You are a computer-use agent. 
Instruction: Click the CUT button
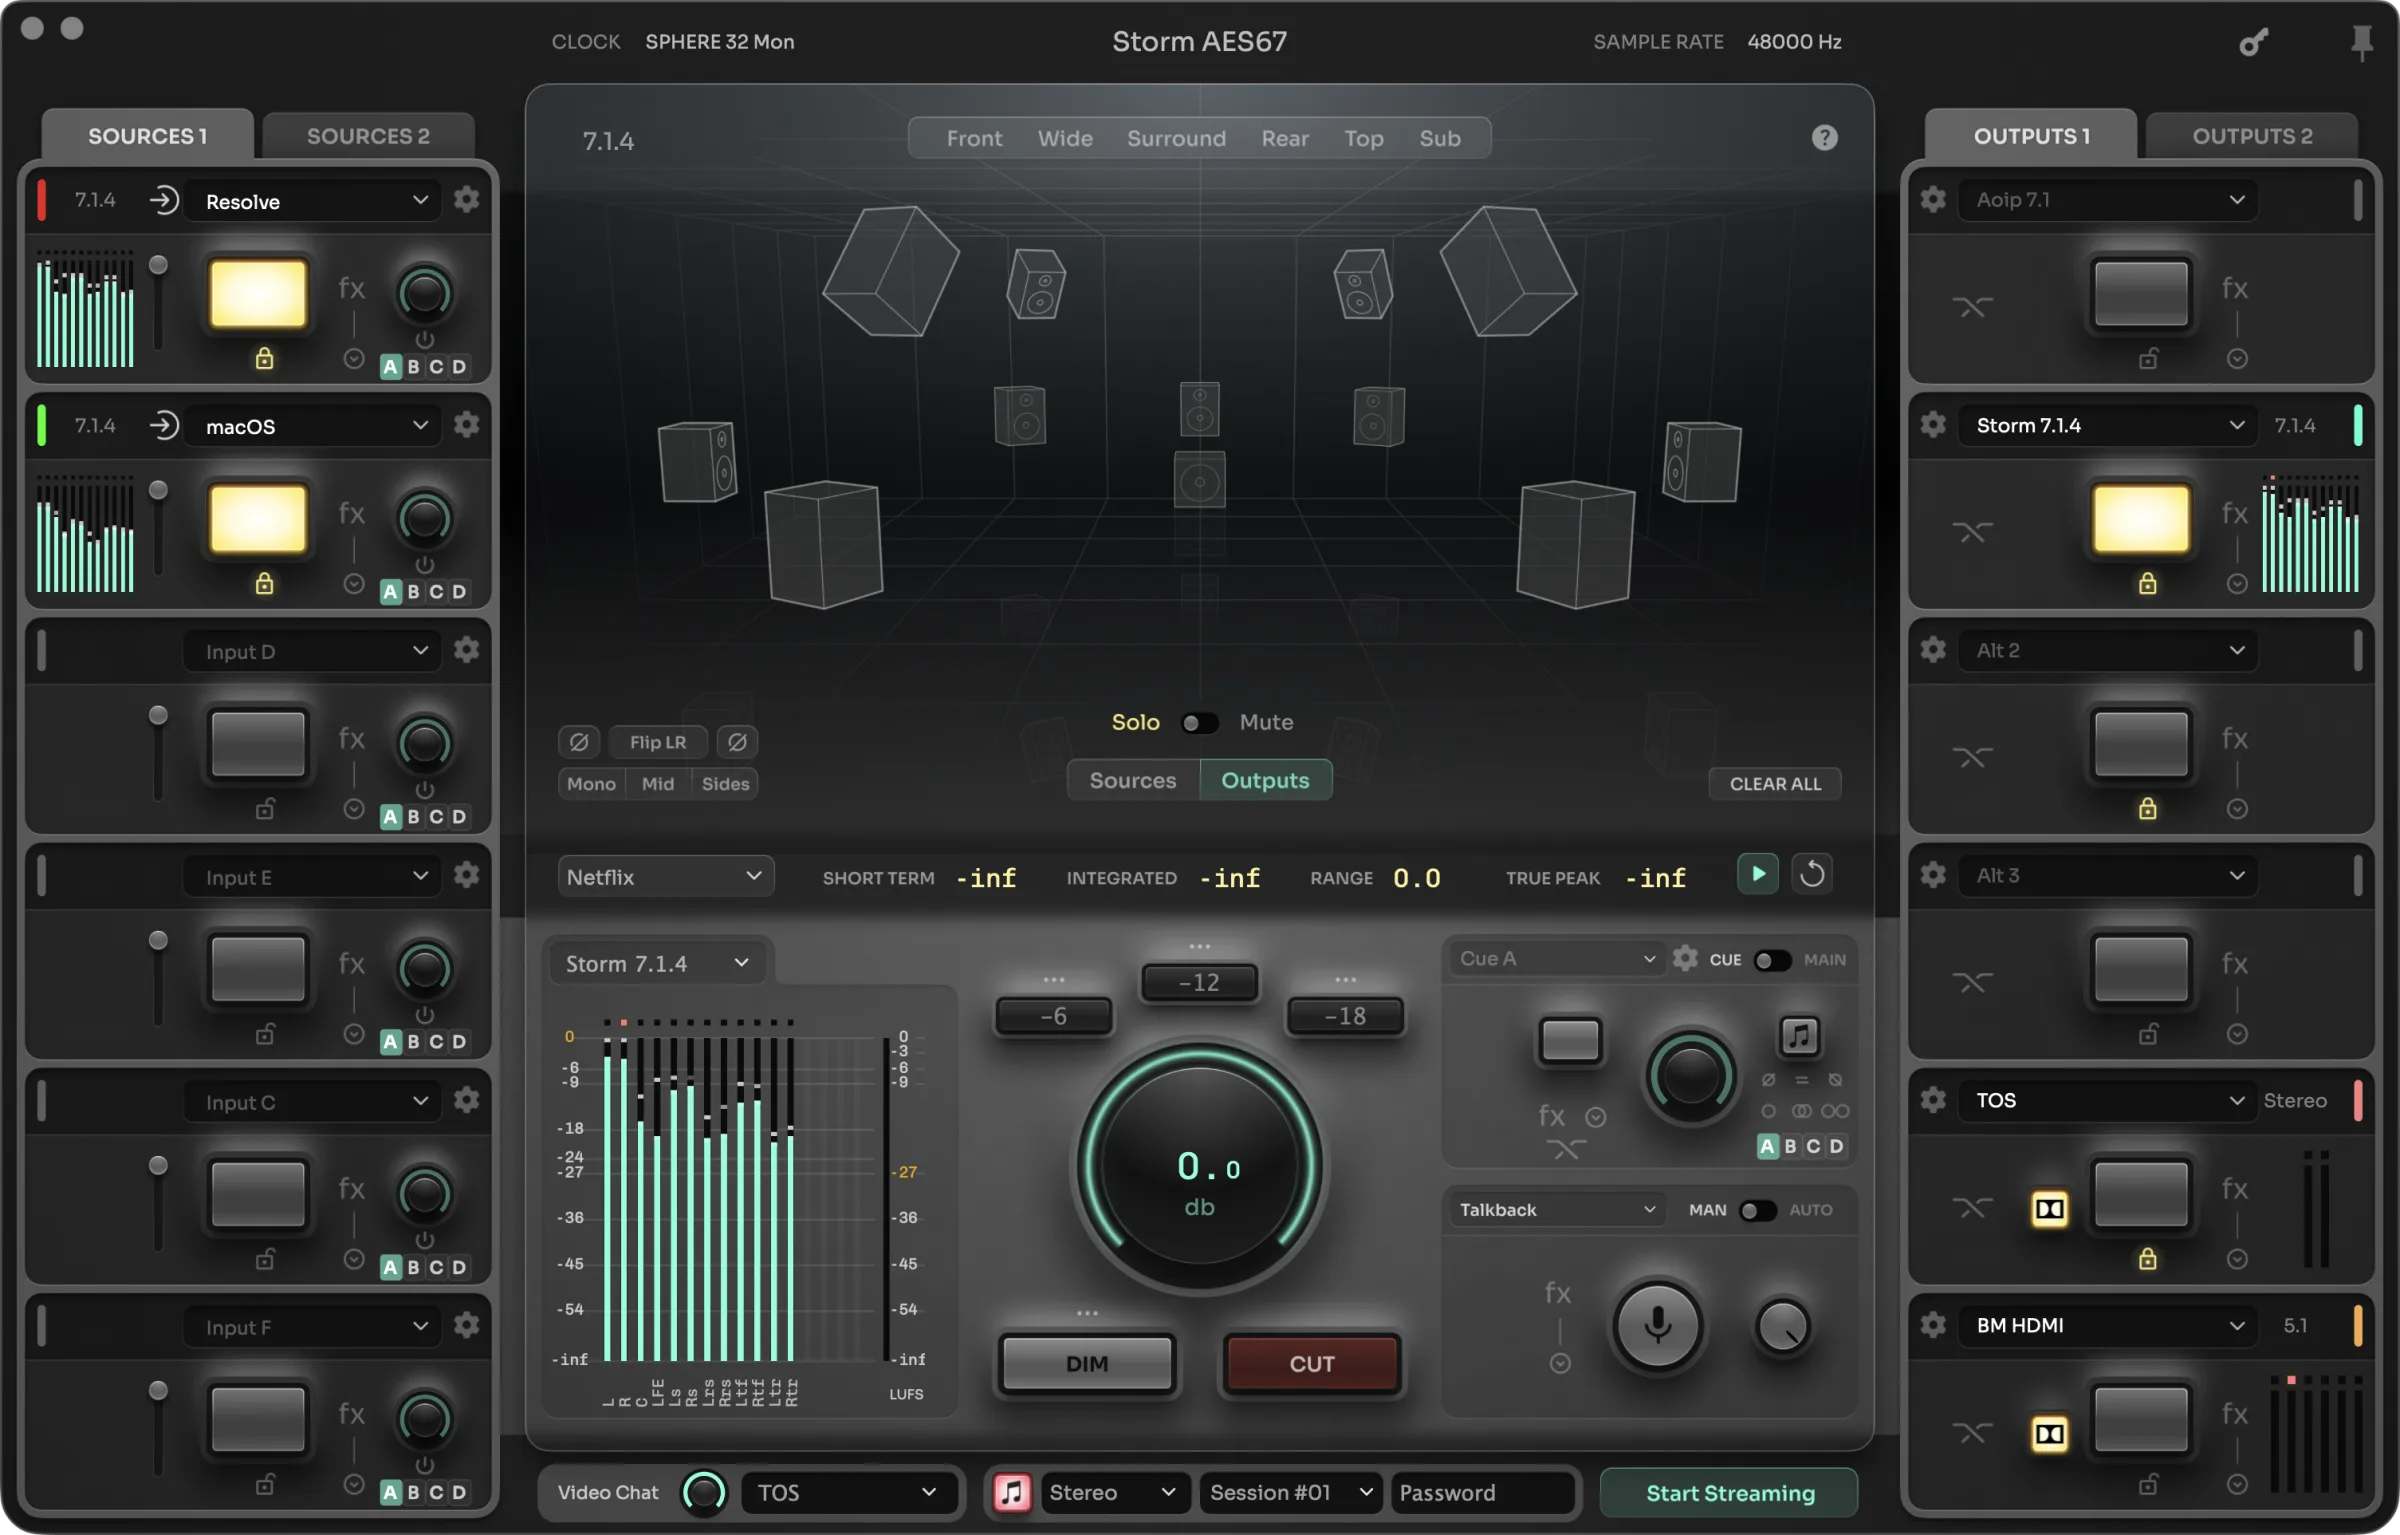(x=1311, y=1364)
